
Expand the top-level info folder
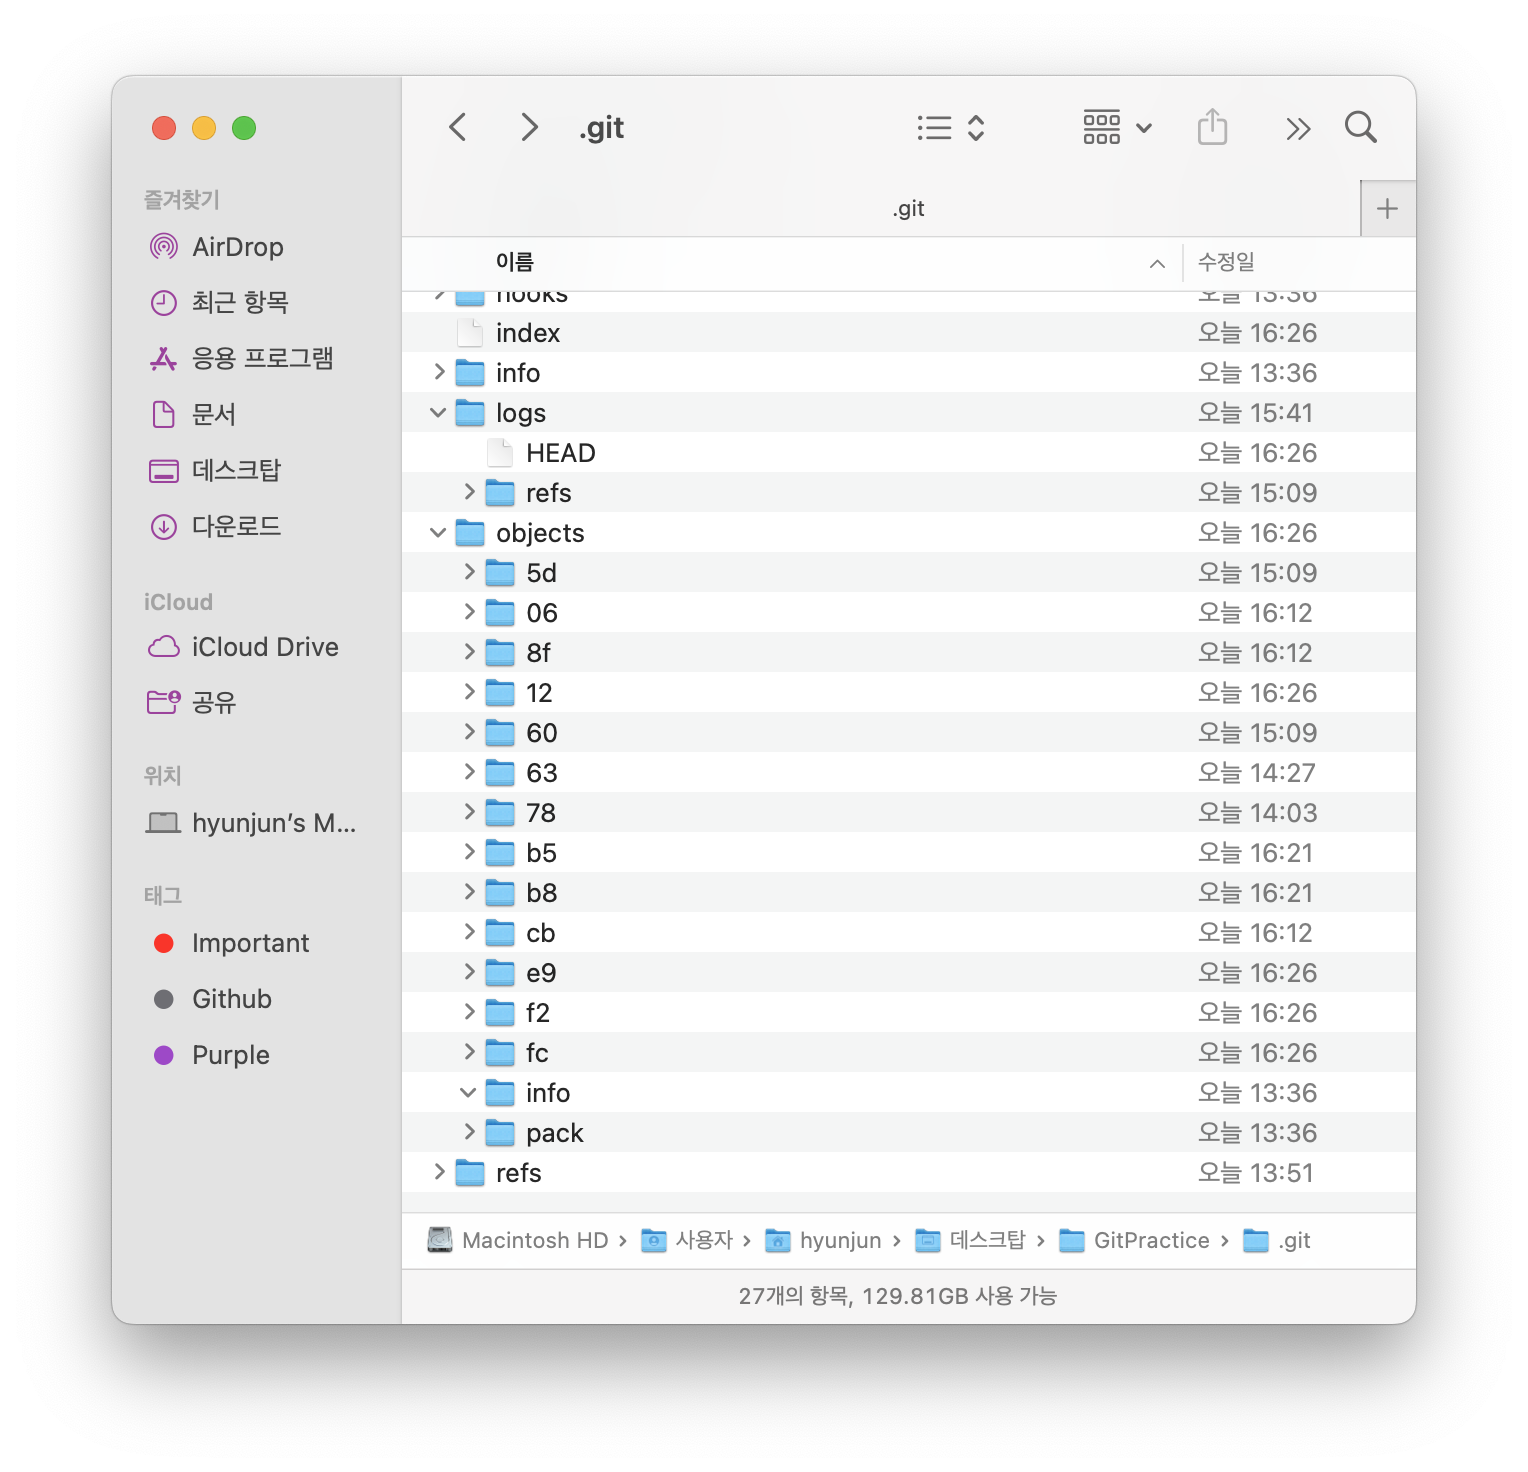439,372
